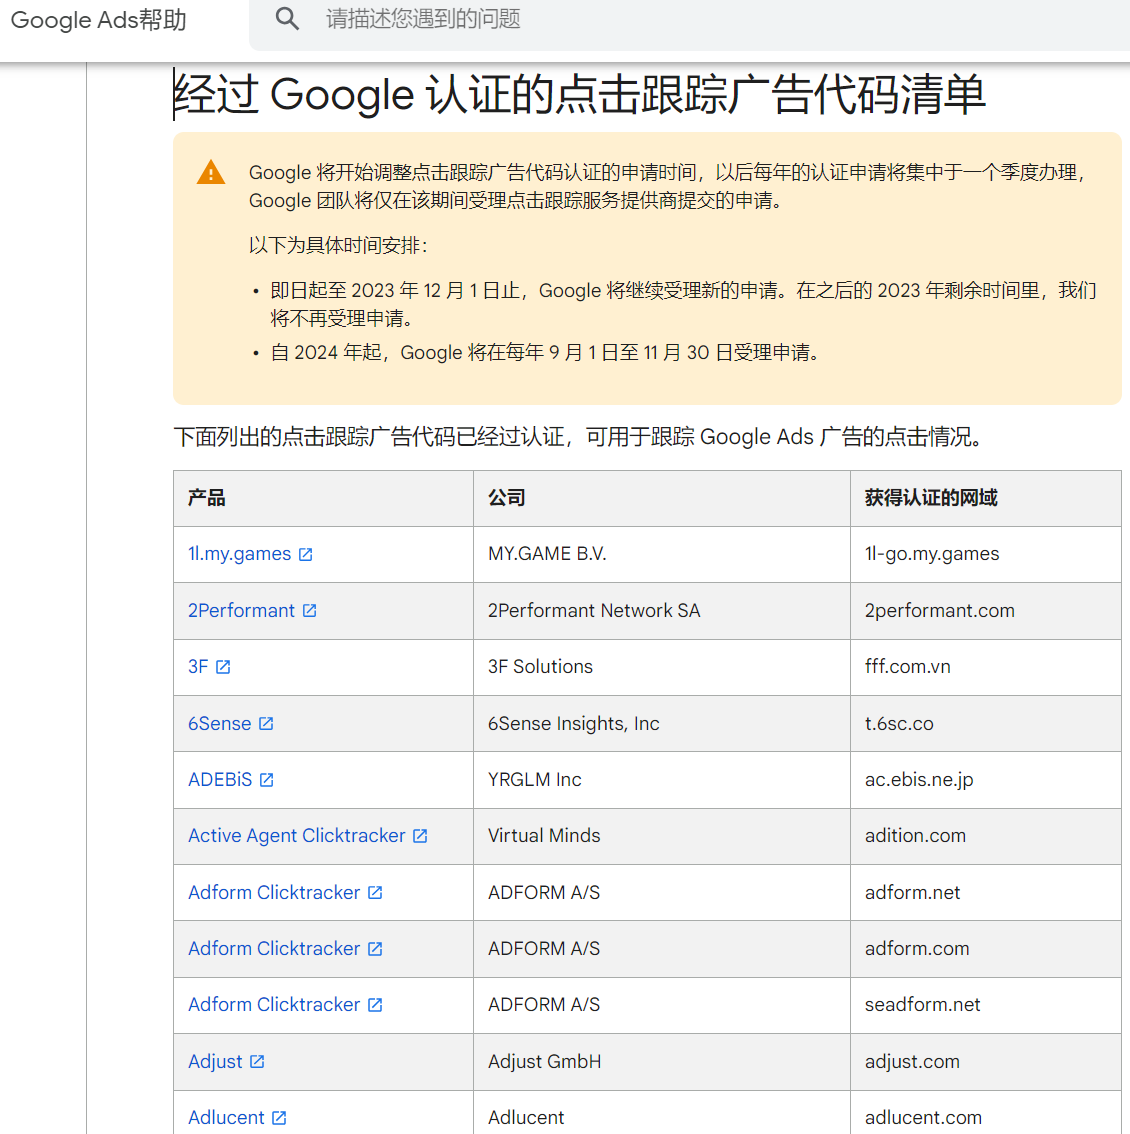Select the adform.net domain cell
This screenshot has height=1134, width=1130.
coord(912,892)
